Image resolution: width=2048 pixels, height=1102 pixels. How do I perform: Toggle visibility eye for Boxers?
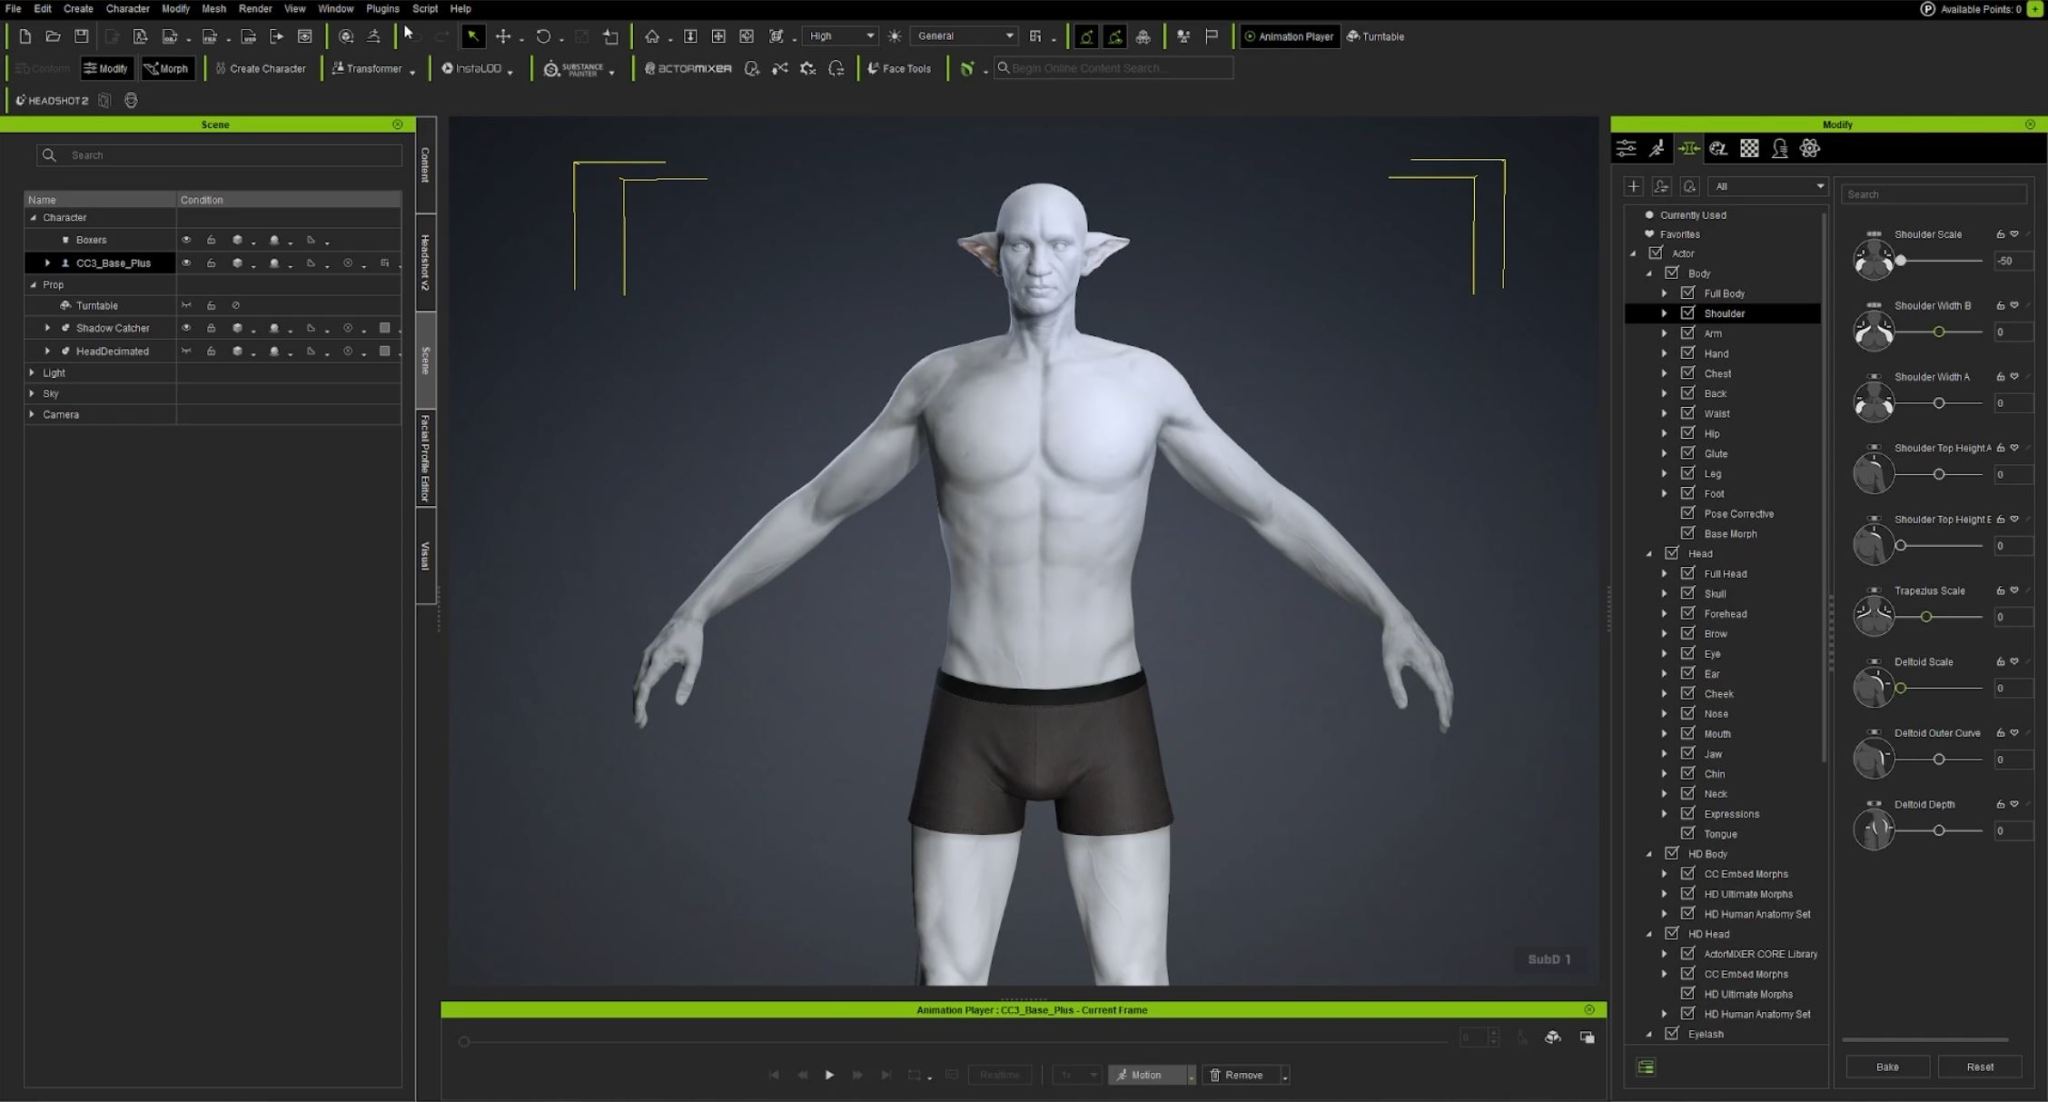[x=186, y=240]
